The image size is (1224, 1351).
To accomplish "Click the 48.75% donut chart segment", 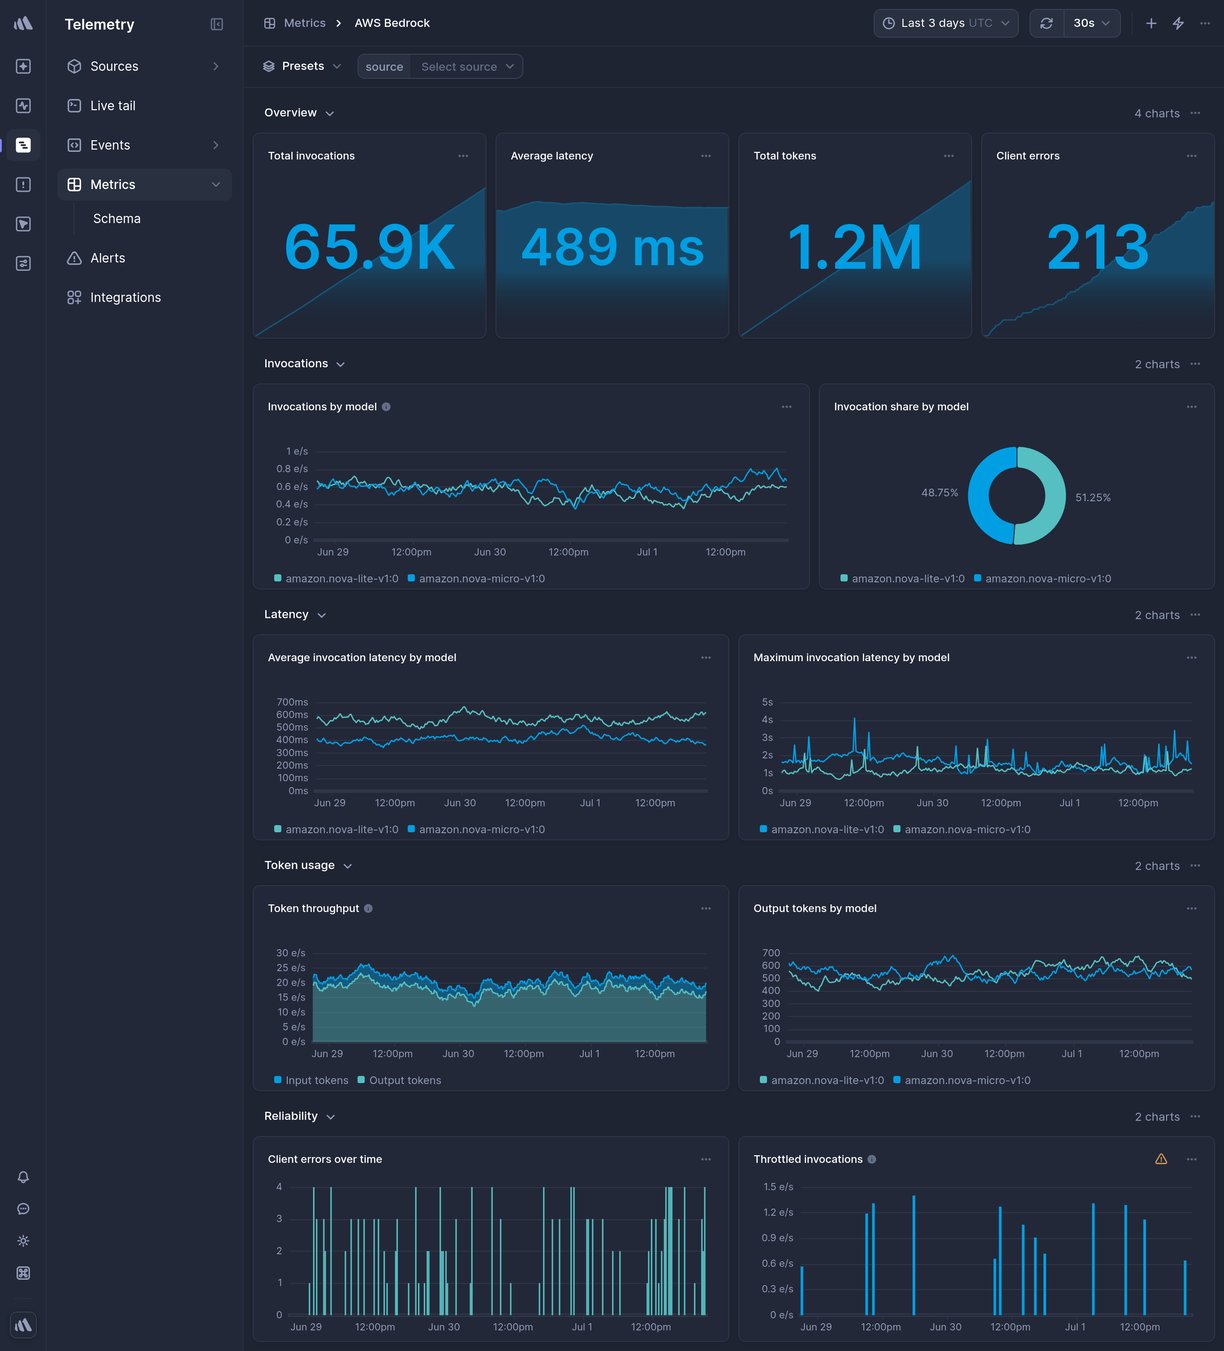I will pyautogui.click(x=979, y=496).
